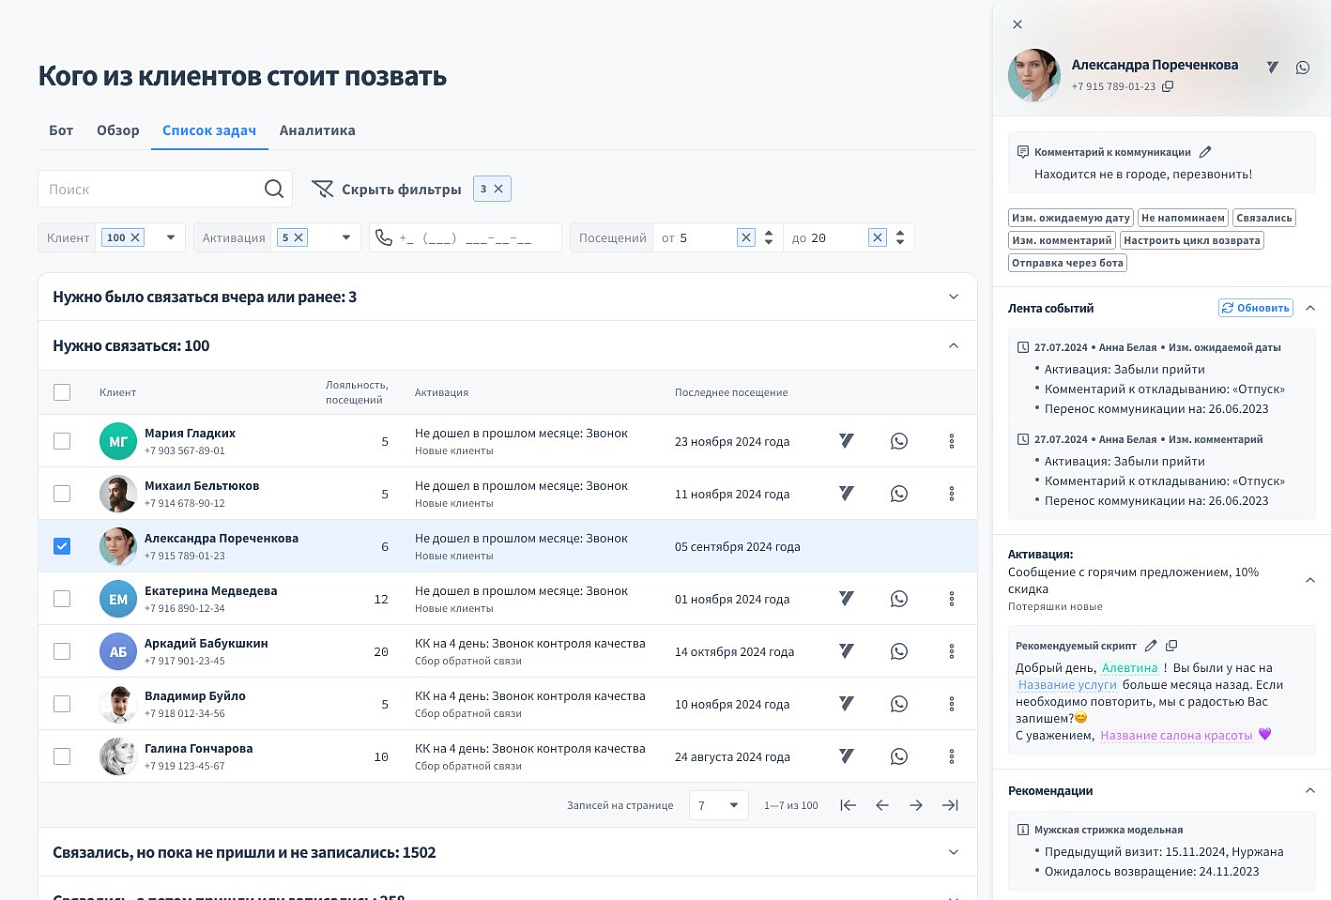Check the box for Михаил Бельтюков
1331x900 pixels.
click(62, 493)
